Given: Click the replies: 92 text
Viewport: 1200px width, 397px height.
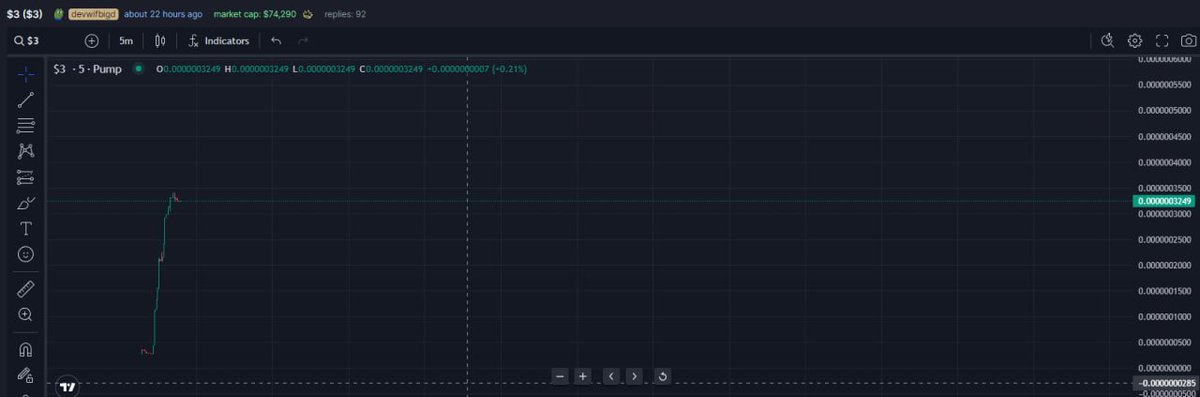Looking at the screenshot, I should [x=345, y=14].
